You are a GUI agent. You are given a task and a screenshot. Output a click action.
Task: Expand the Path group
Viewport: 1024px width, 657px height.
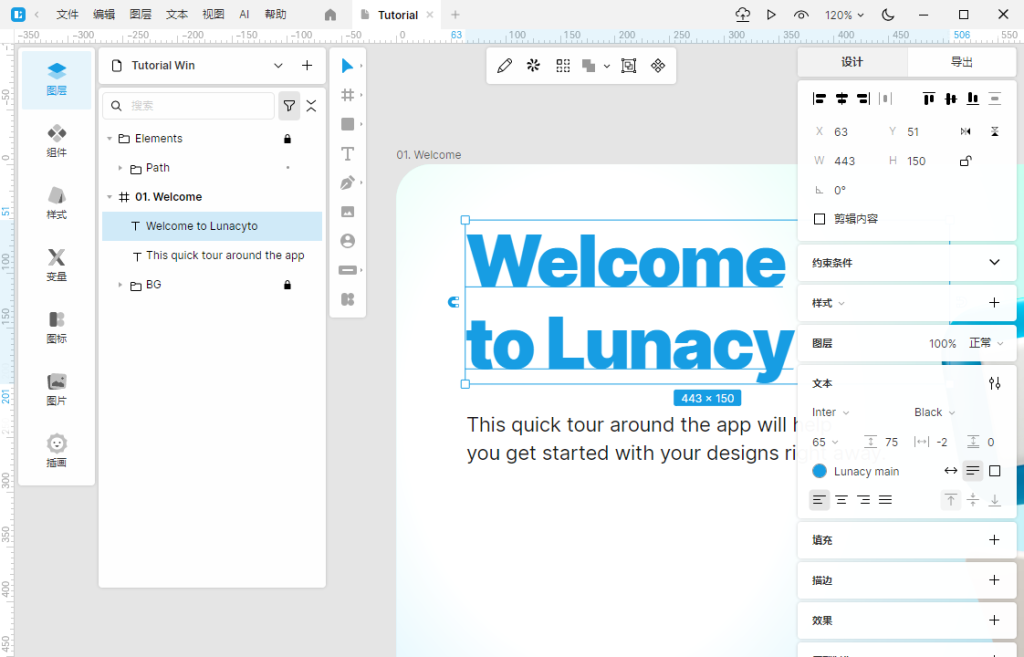[120, 168]
